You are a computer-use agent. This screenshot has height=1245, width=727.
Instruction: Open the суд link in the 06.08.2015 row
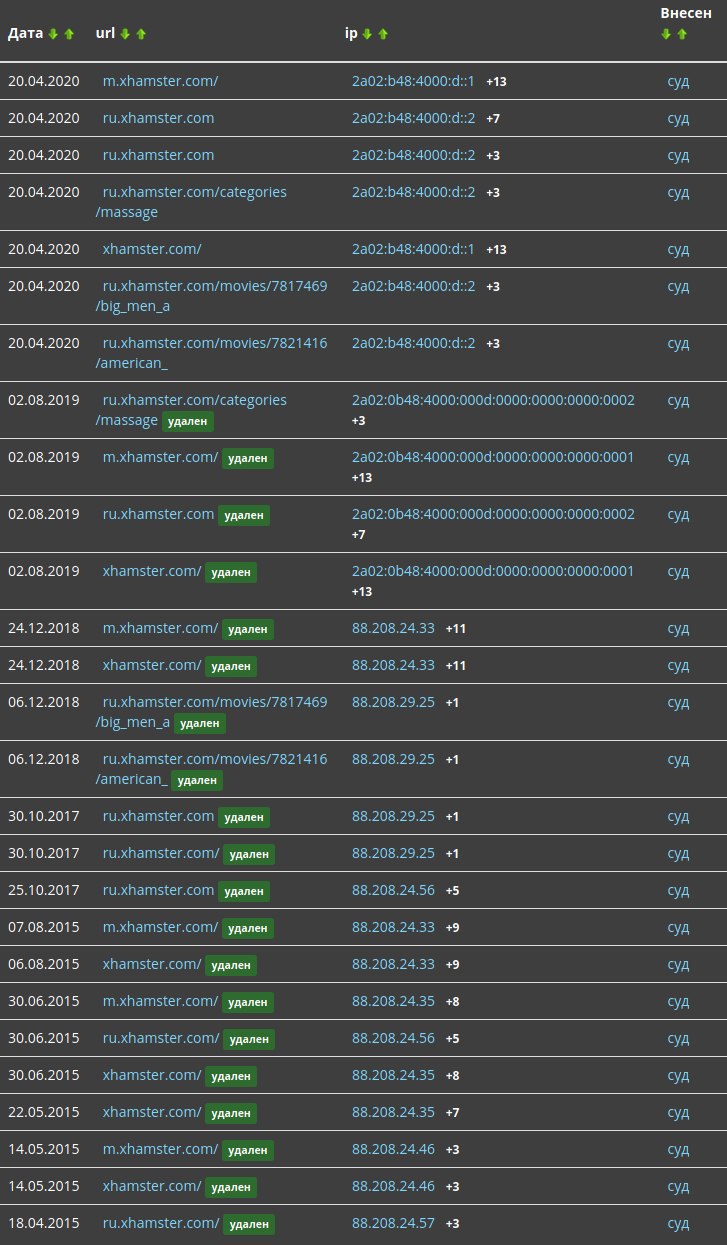pos(678,965)
